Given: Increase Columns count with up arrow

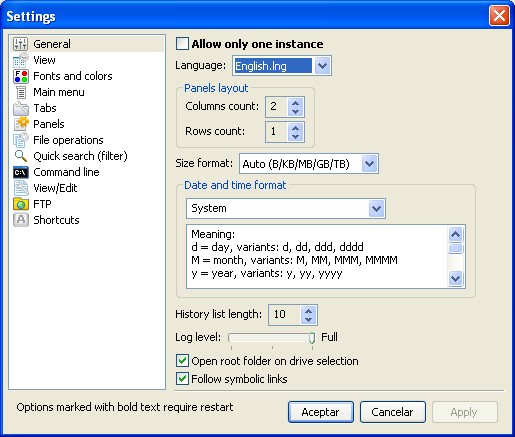Looking at the screenshot, I should (x=295, y=103).
